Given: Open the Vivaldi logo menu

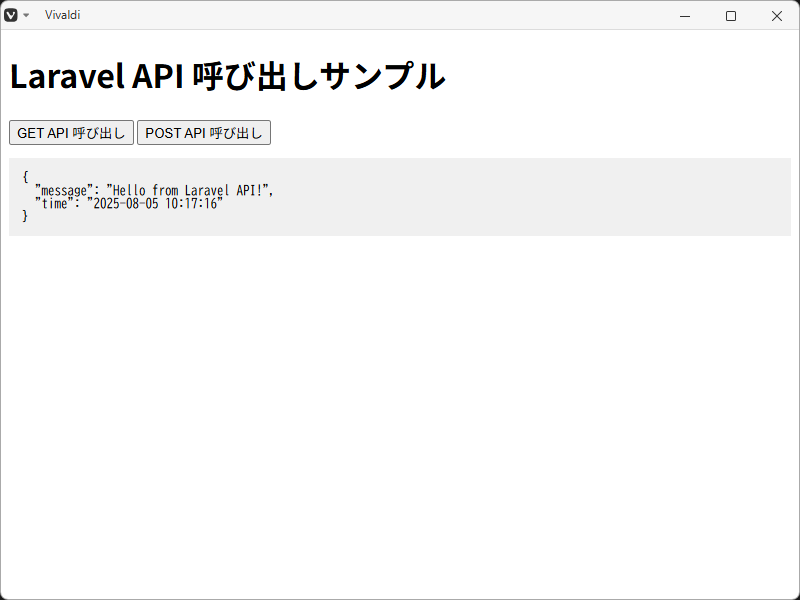Looking at the screenshot, I should click(11, 15).
